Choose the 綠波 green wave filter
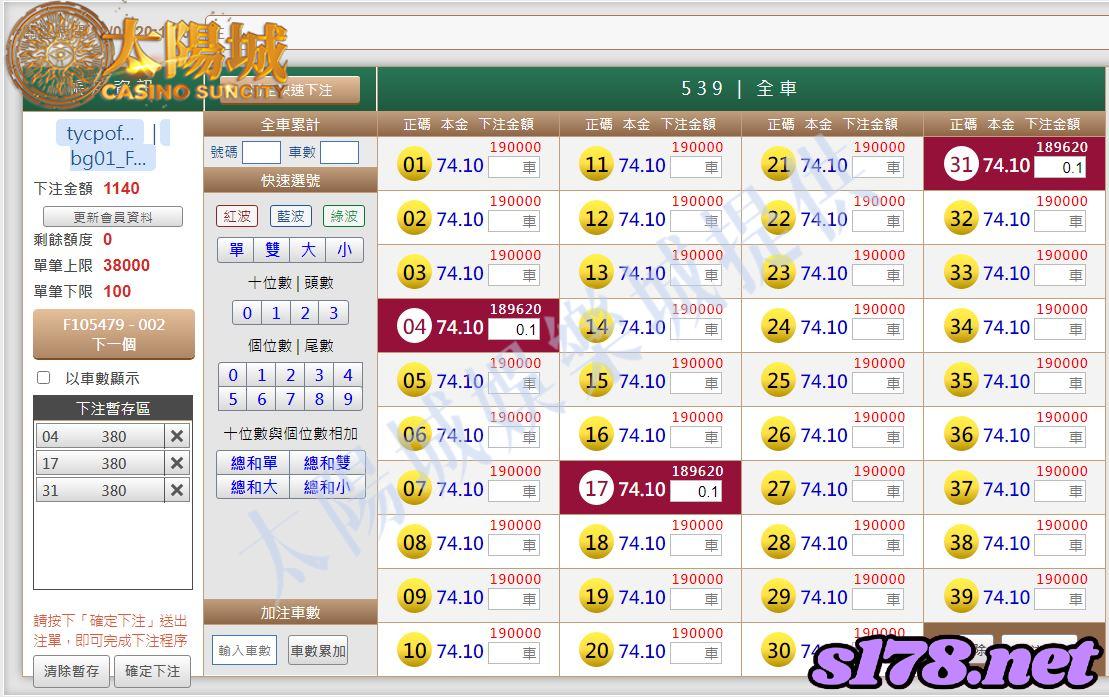Screen dimensions: 1109x697 (x=344, y=216)
